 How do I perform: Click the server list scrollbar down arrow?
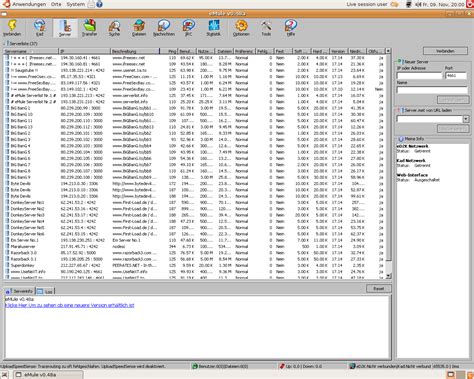(388, 276)
